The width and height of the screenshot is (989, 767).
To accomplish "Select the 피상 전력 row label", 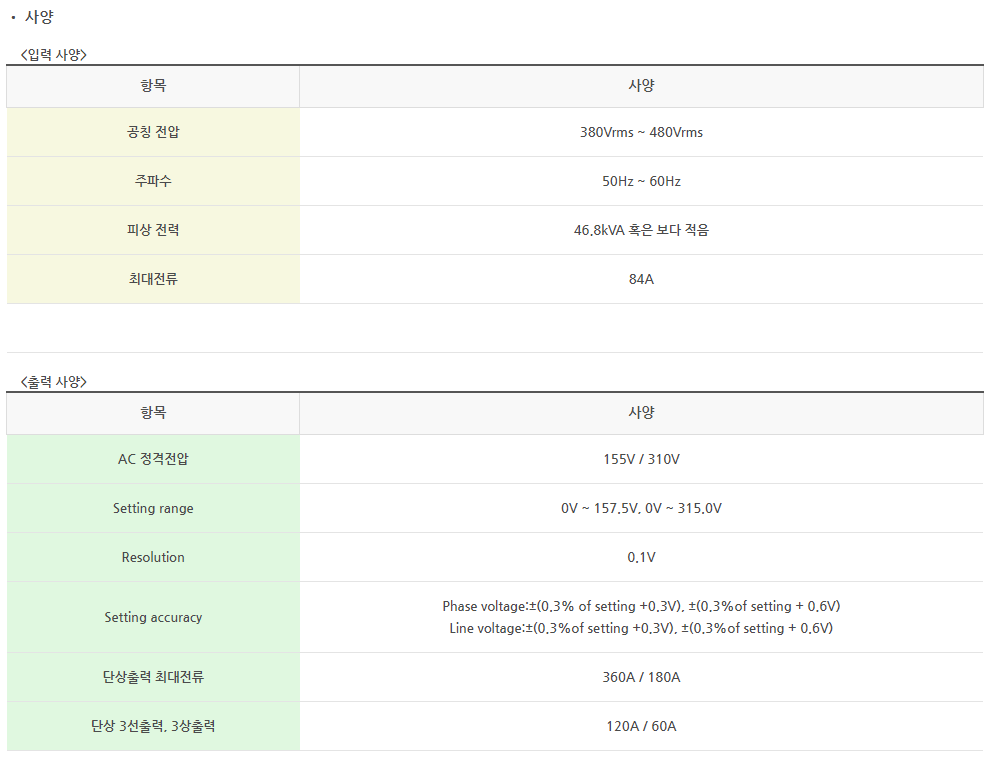I will 153,230.
